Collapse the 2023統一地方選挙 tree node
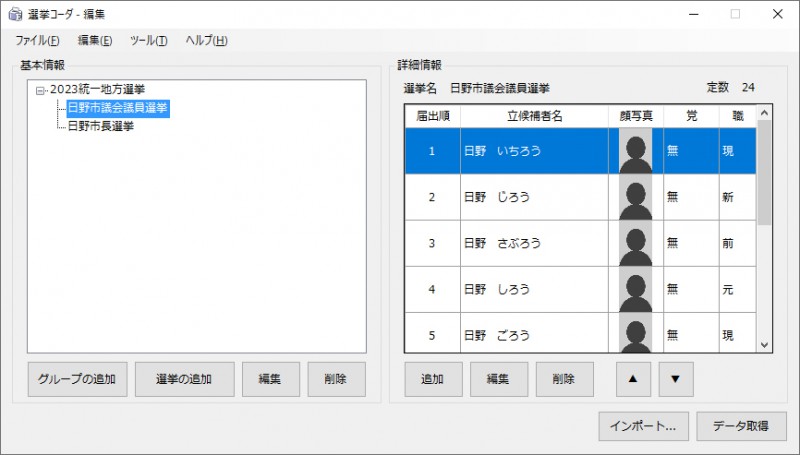Screen dimensions: 800x455 pyautogui.click(x=40, y=91)
